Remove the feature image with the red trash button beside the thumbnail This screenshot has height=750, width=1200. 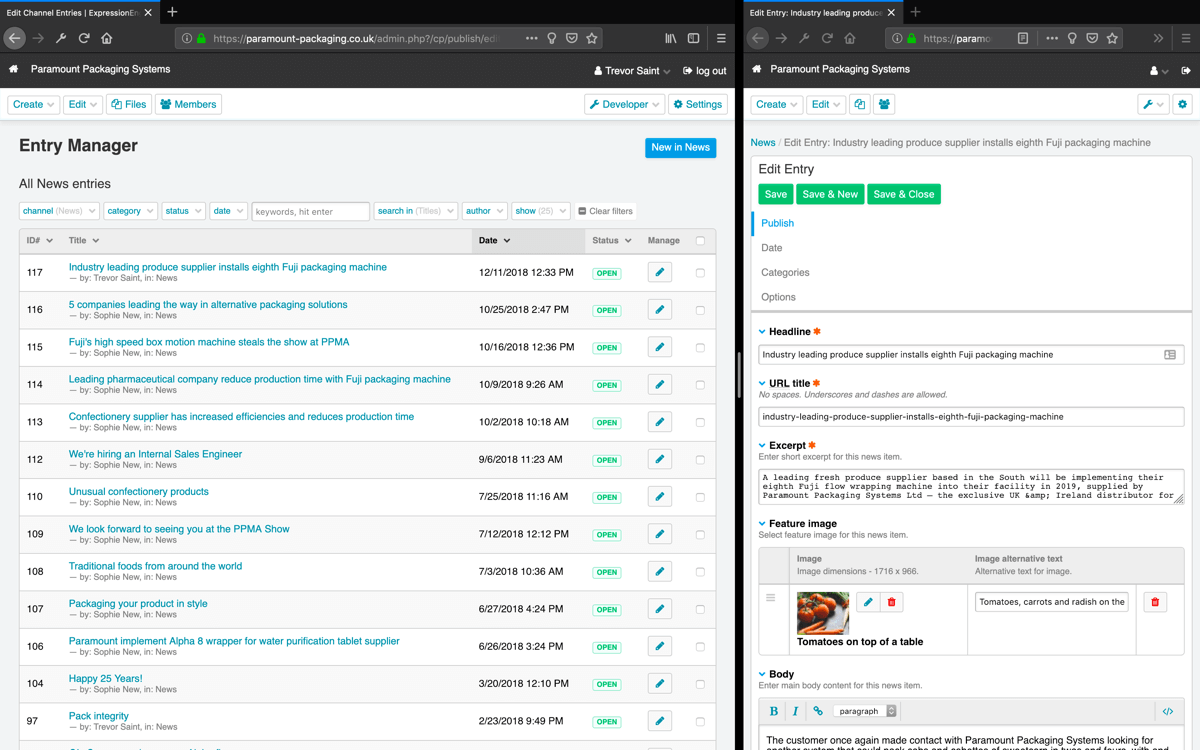(x=892, y=602)
